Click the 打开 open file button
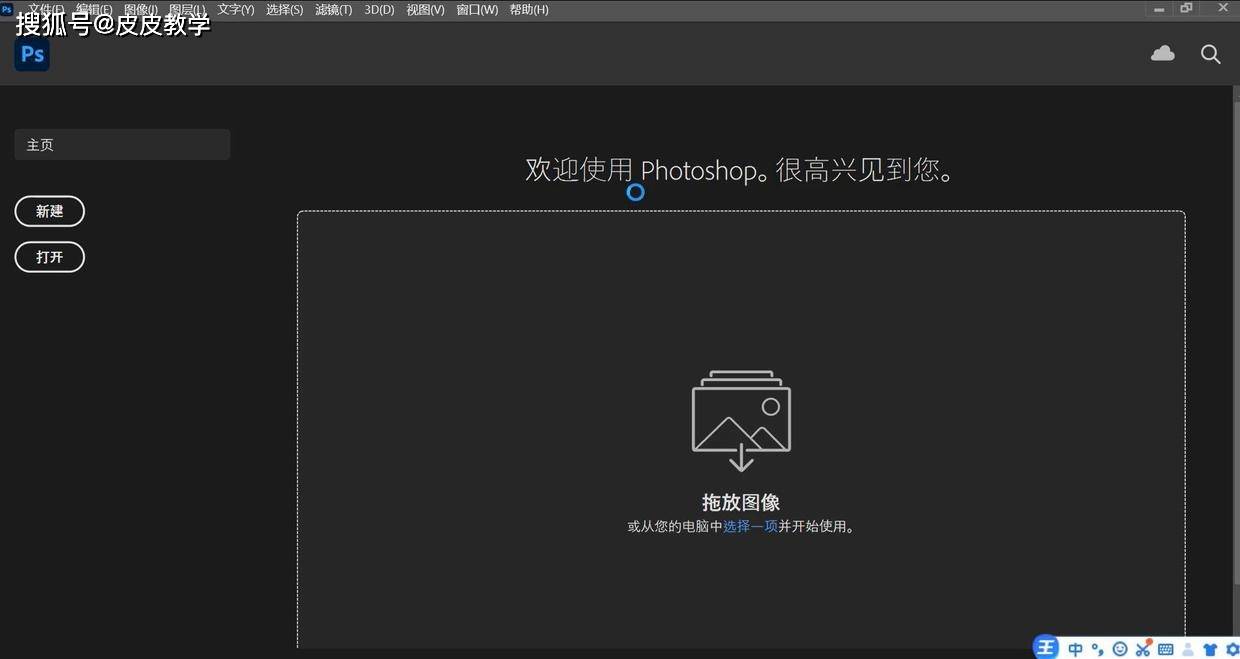 50,257
